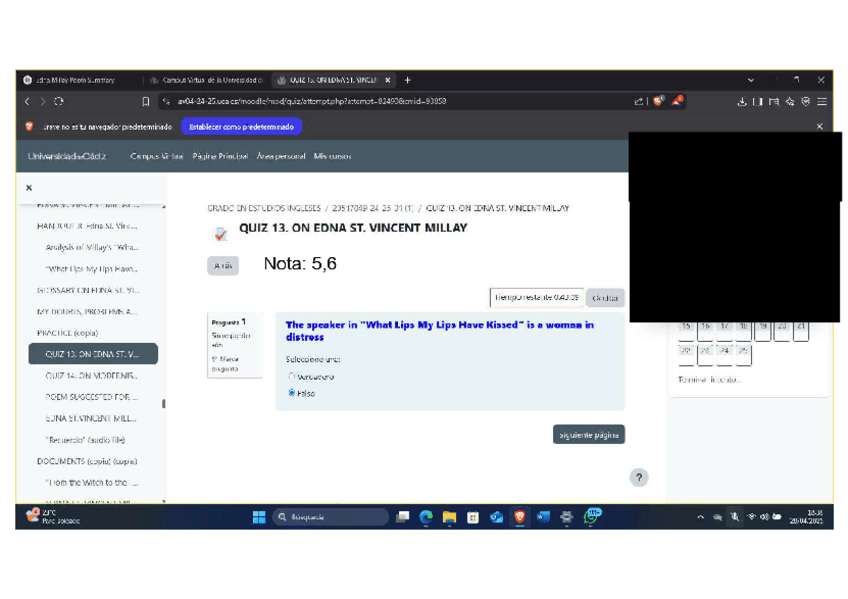The width and height of the screenshot is (848, 599).
Task: Close the course sidebar with the X
Action: pyautogui.click(x=29, y=187)
